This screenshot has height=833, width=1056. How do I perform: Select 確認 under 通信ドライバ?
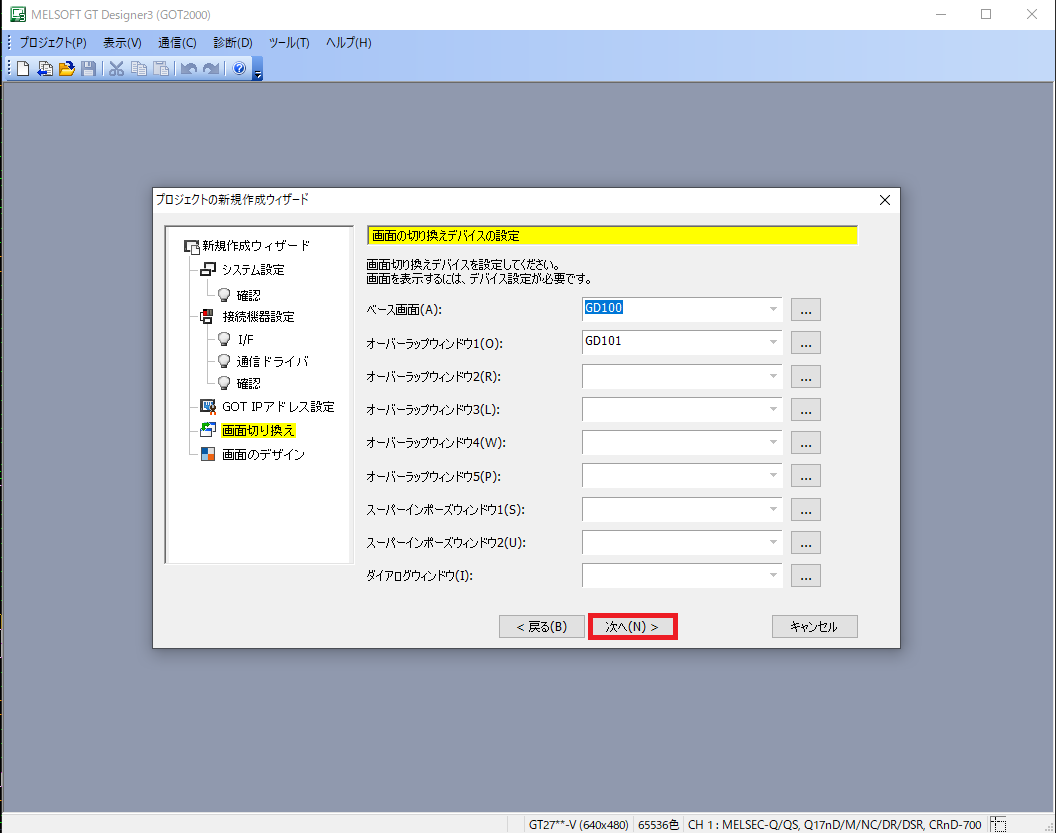click(x=248, y=383)
